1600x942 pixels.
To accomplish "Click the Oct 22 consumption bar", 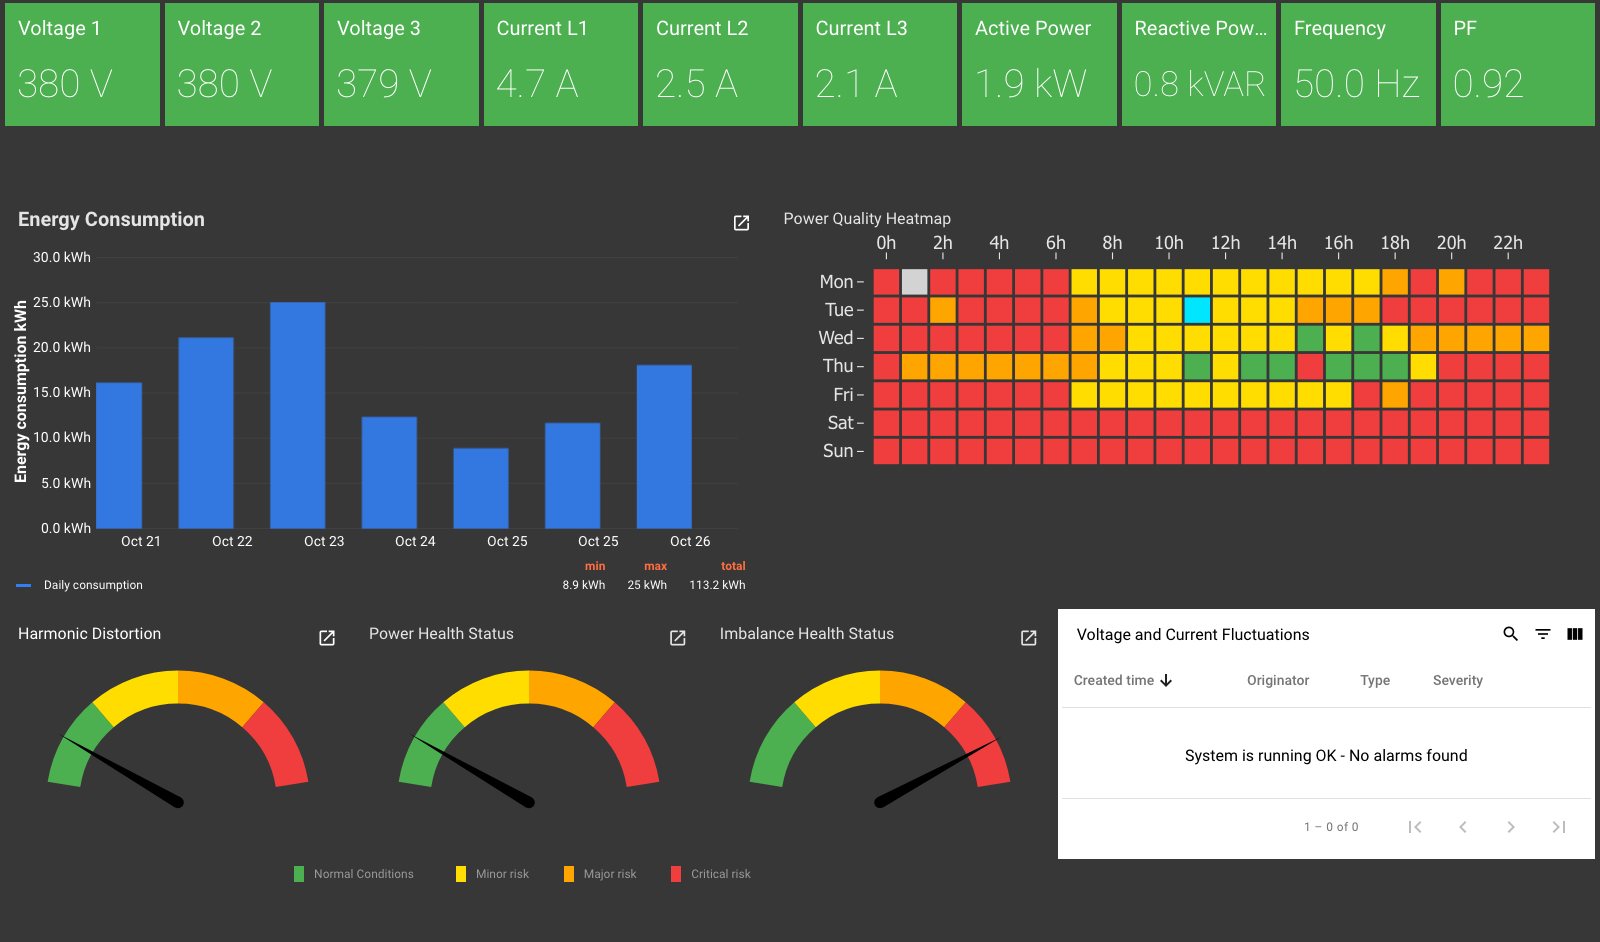I will point(206,433).
